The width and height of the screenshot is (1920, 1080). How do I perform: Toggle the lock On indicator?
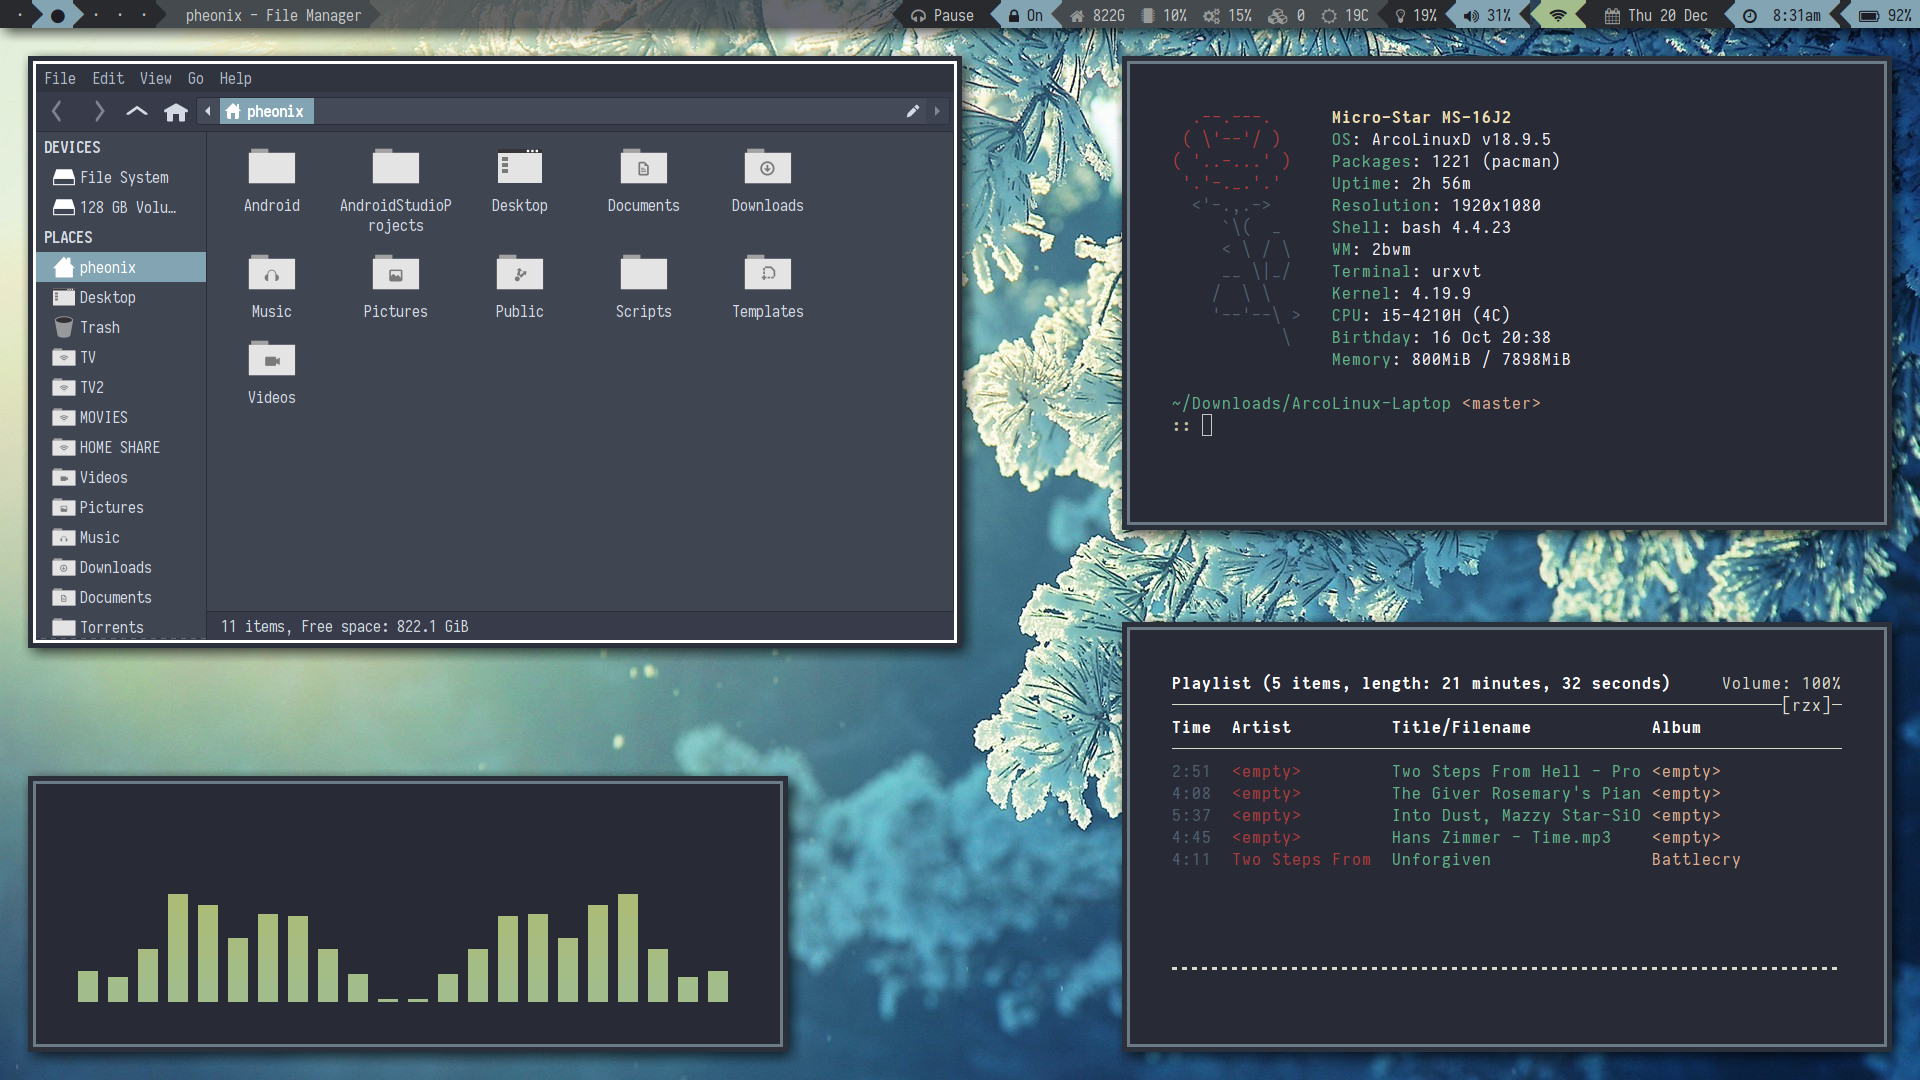click(1026, 15)
